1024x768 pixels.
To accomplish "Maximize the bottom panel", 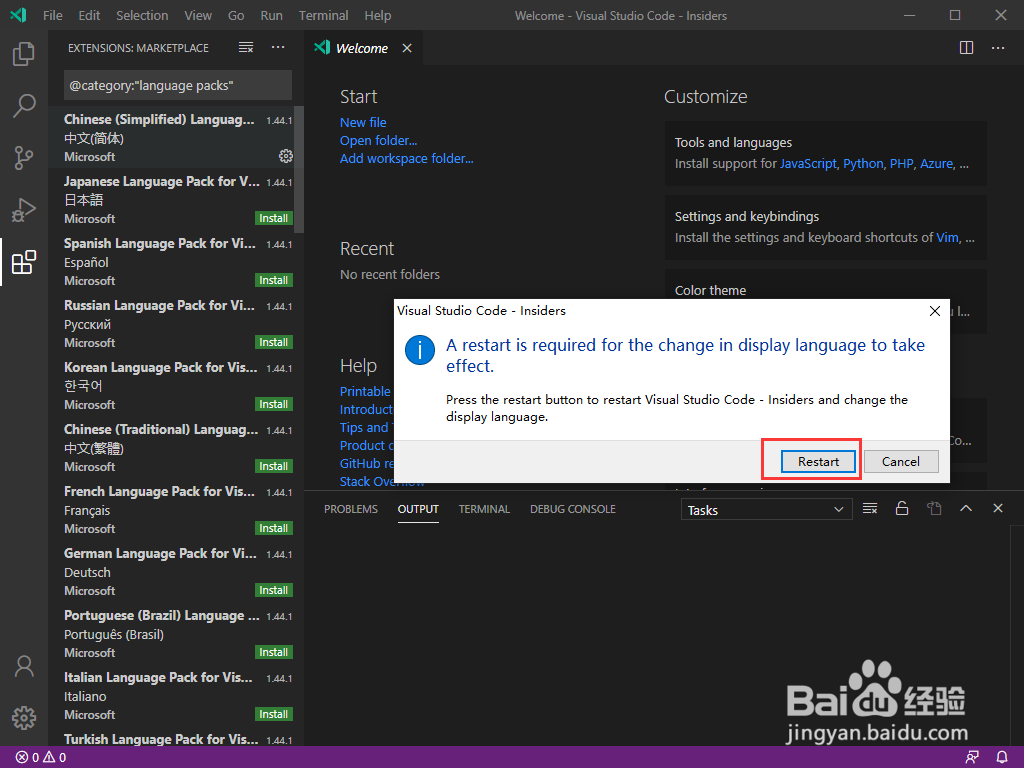I will (x=966, y=508).
